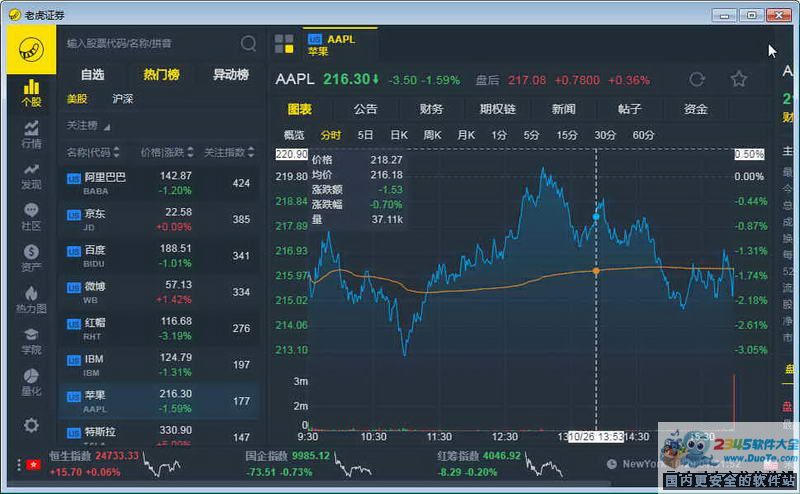800x494 pixels.
Task: Click the orange average-price crosshair dot
Action: coord(596,271)
